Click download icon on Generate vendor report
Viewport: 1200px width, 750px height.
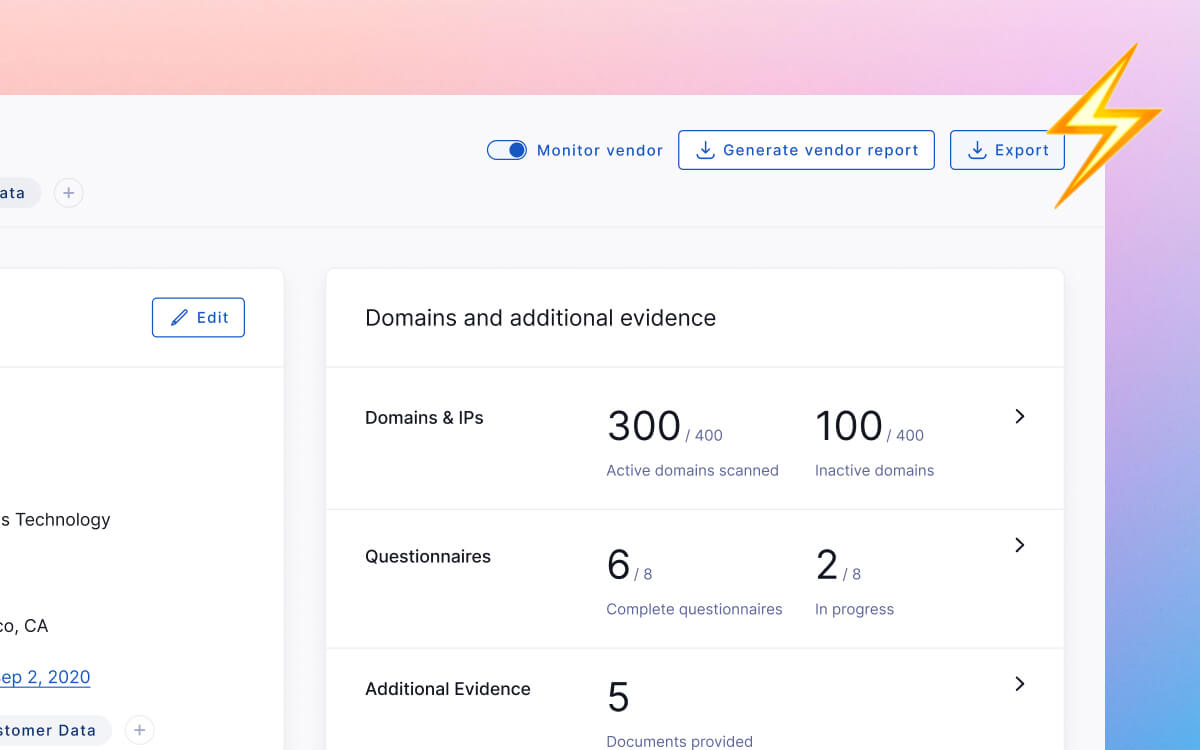pos(705,150)
